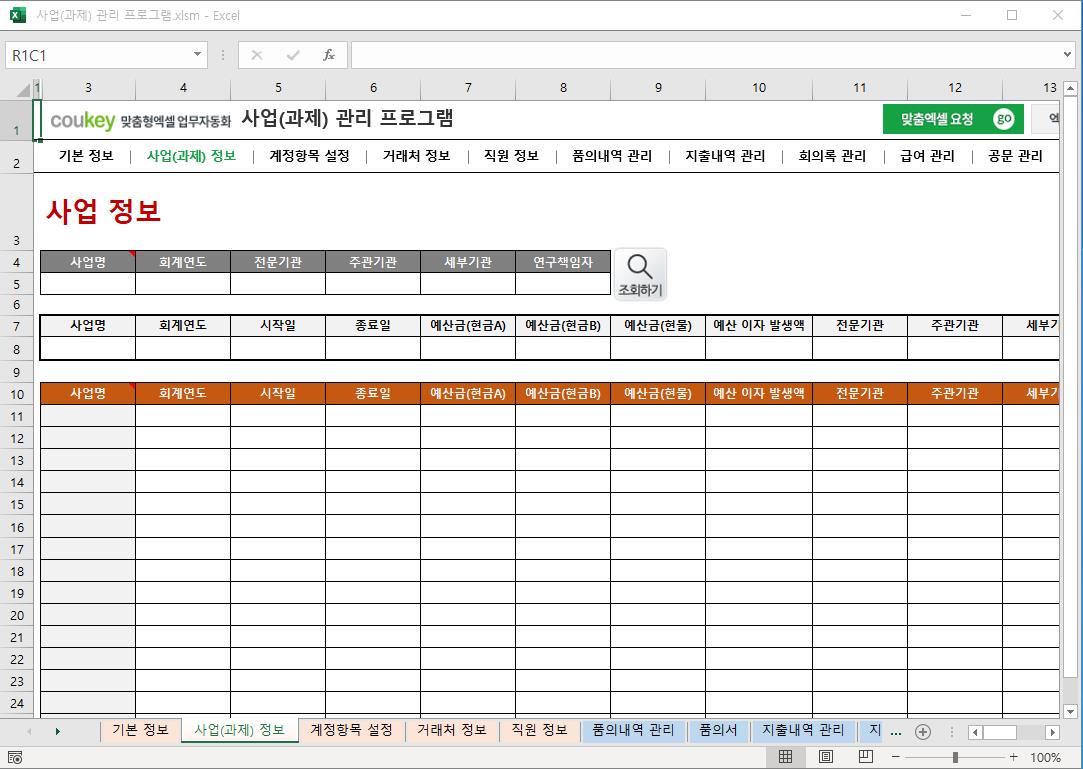Switch to Page Break Preview icon

865,757
